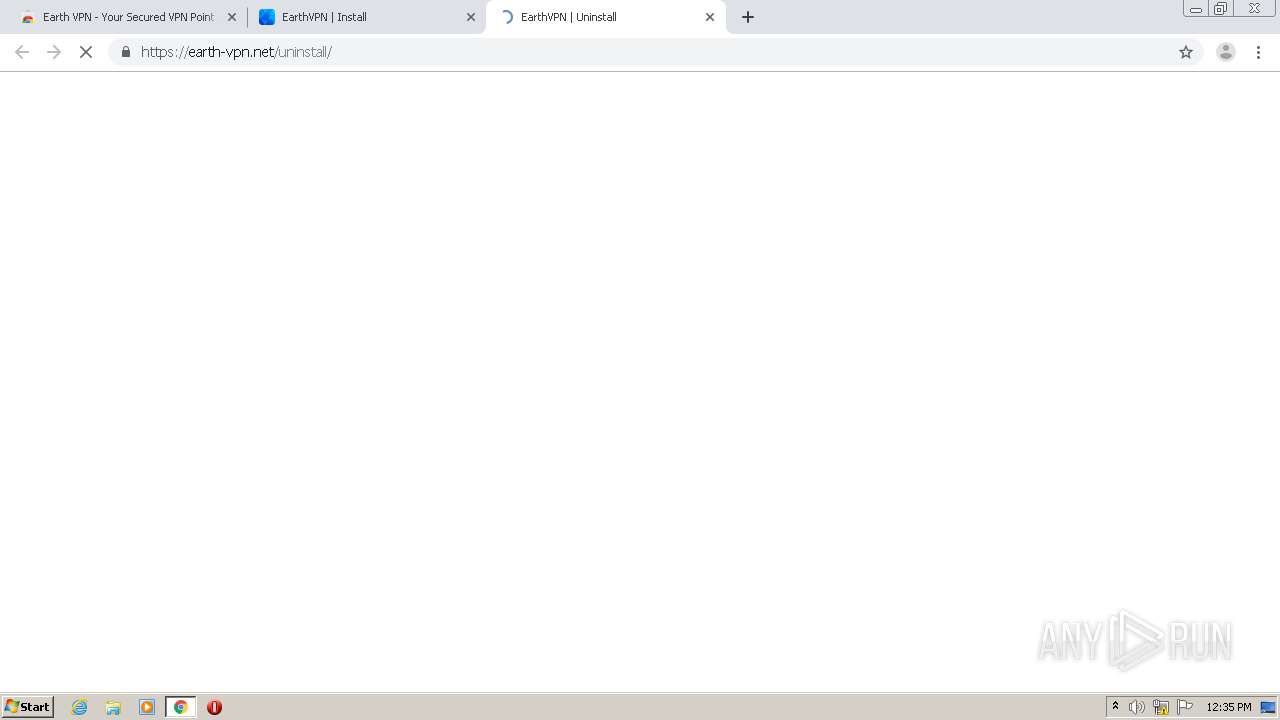Image resolution: width=1280 pixels, height=720 pixels.
Task: Close the Earth VPN - Your Secured VPN Point tab
Action: pyautogui.click(x=232, y=17)
